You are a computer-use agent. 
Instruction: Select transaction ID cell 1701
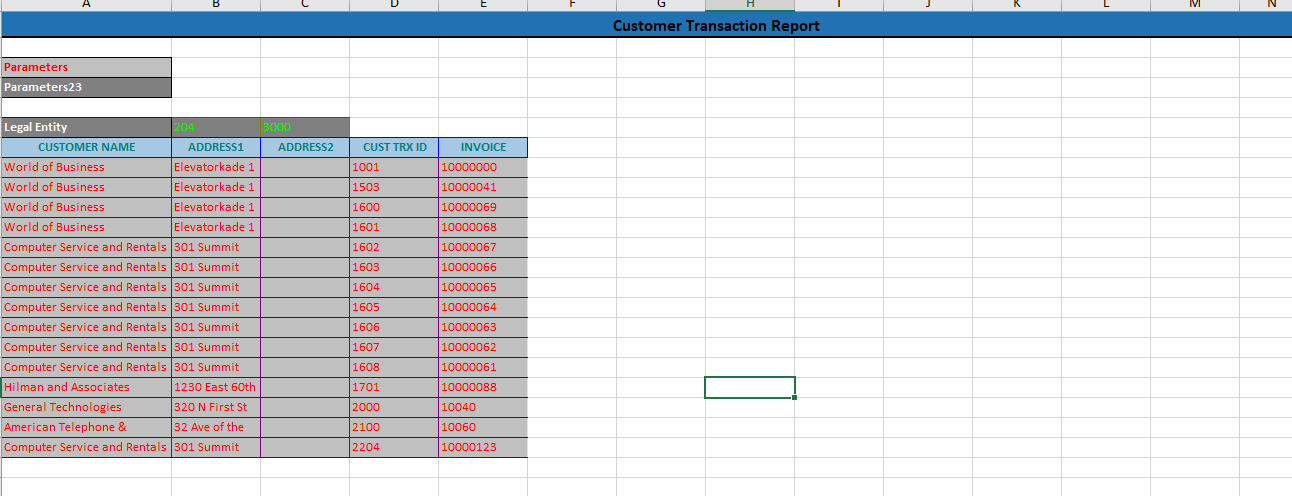(394, 387)
